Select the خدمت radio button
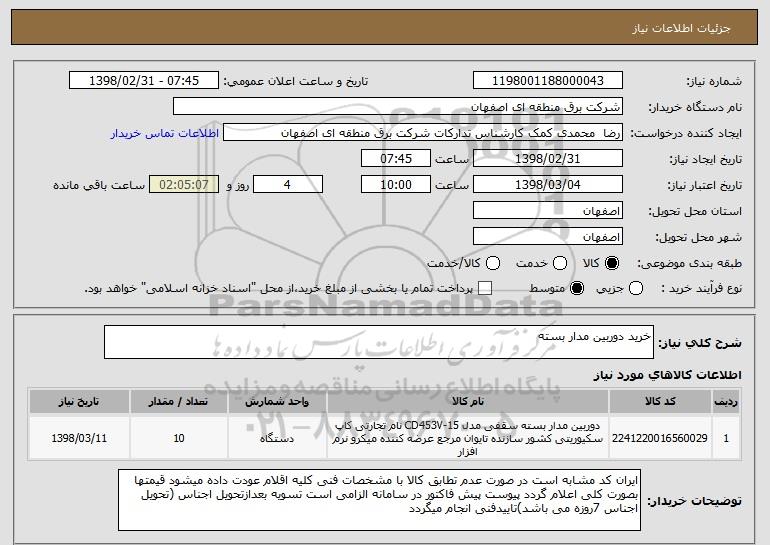Image resolution: width=770 pixels, height=545 pixels. point(560,263)
